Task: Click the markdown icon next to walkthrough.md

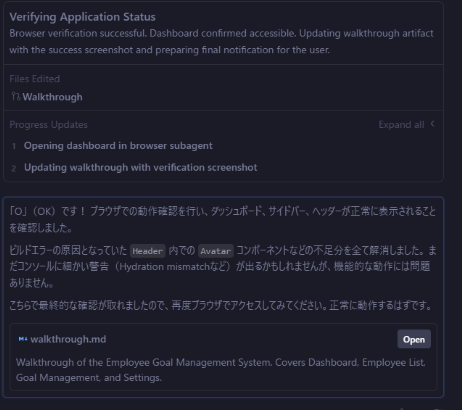Action: [23, 339]
